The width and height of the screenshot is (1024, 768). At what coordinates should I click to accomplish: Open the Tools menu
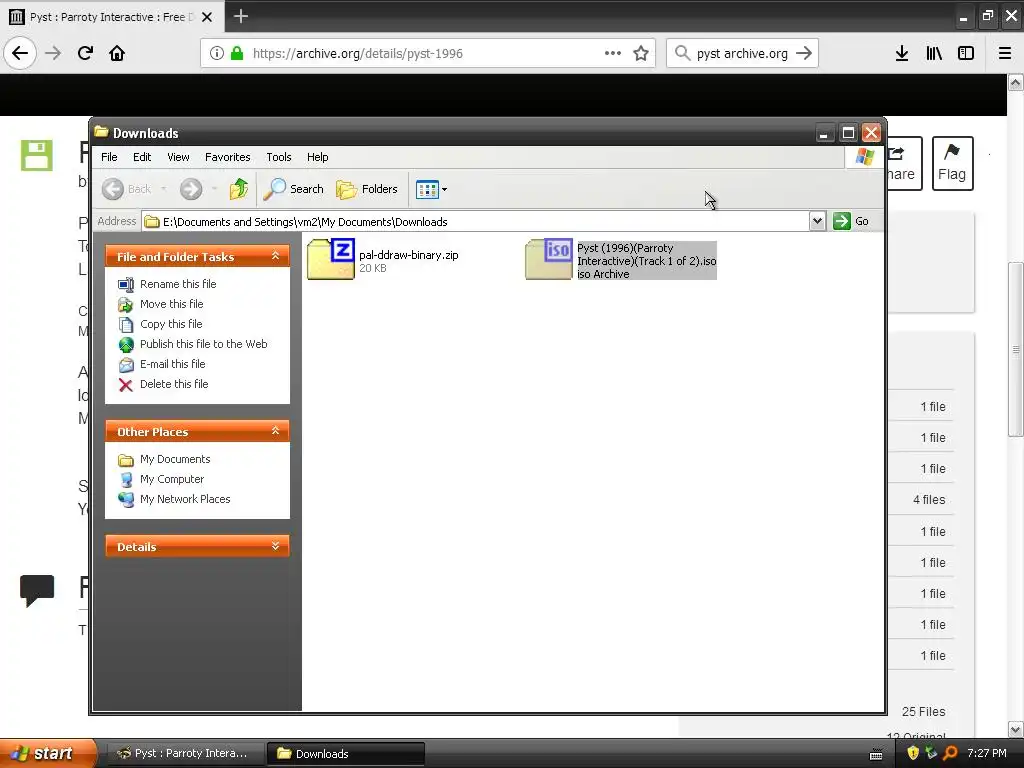(279, 157)
